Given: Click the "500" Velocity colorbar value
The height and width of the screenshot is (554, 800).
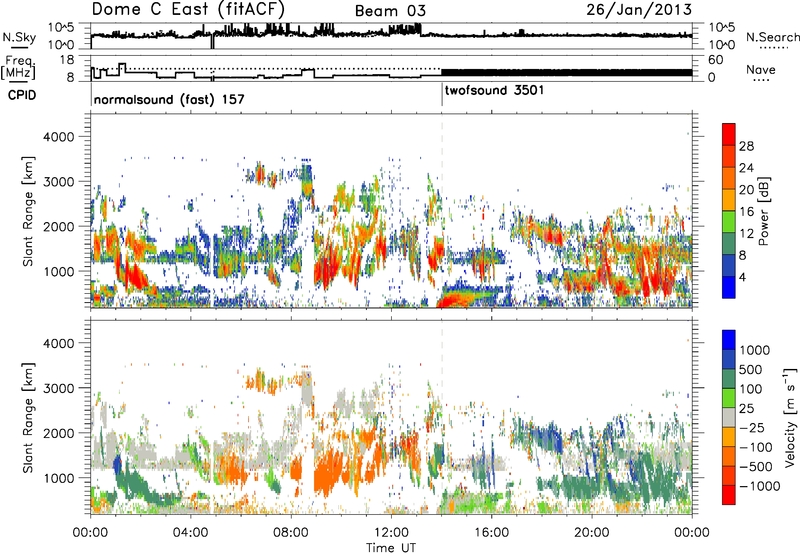Looking at the screenshot, I should coord(751,370).
